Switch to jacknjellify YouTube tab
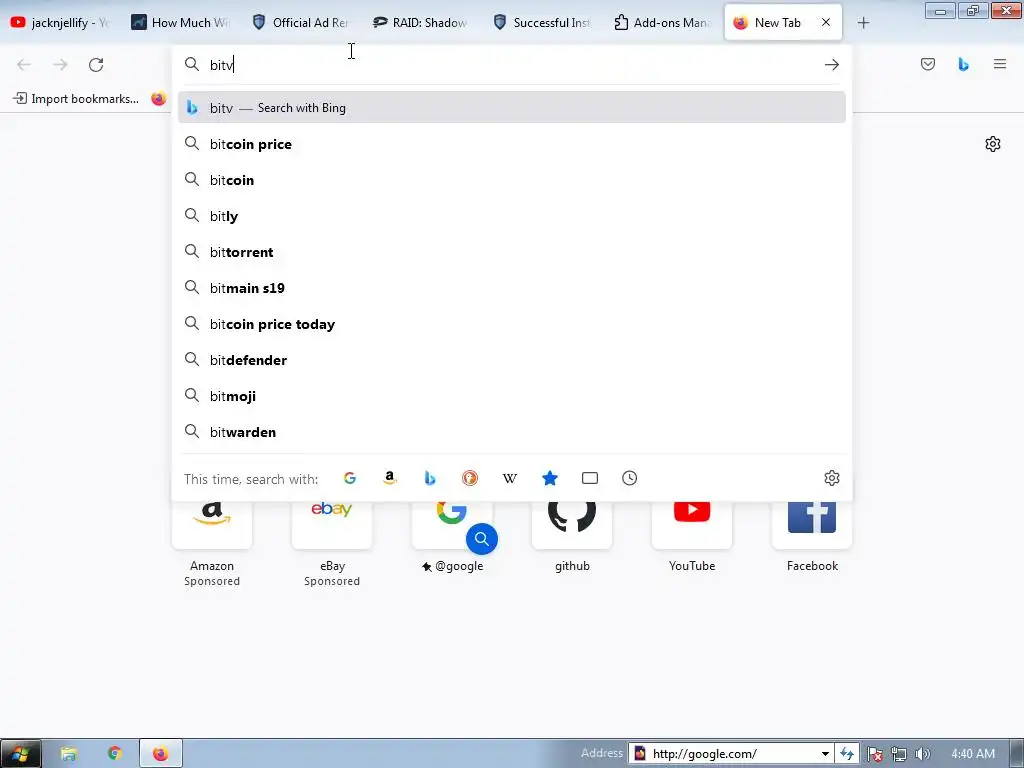The image size is (1024, 768). coord(60,23)
